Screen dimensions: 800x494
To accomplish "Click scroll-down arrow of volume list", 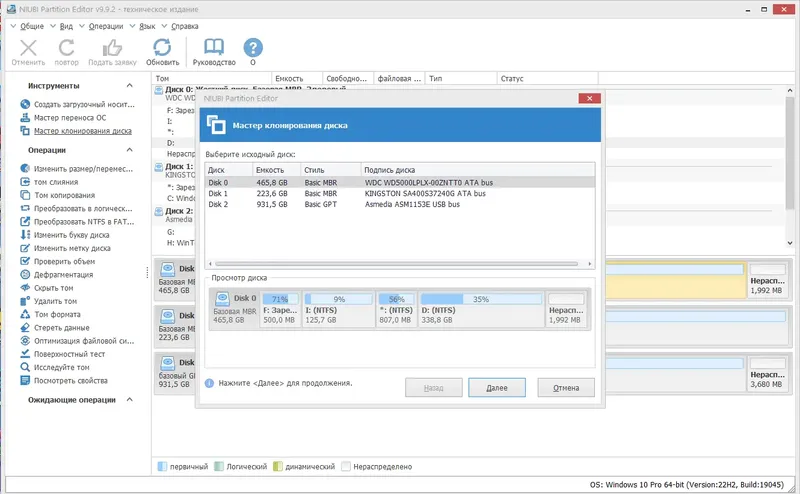I will [x=789, y=243].
